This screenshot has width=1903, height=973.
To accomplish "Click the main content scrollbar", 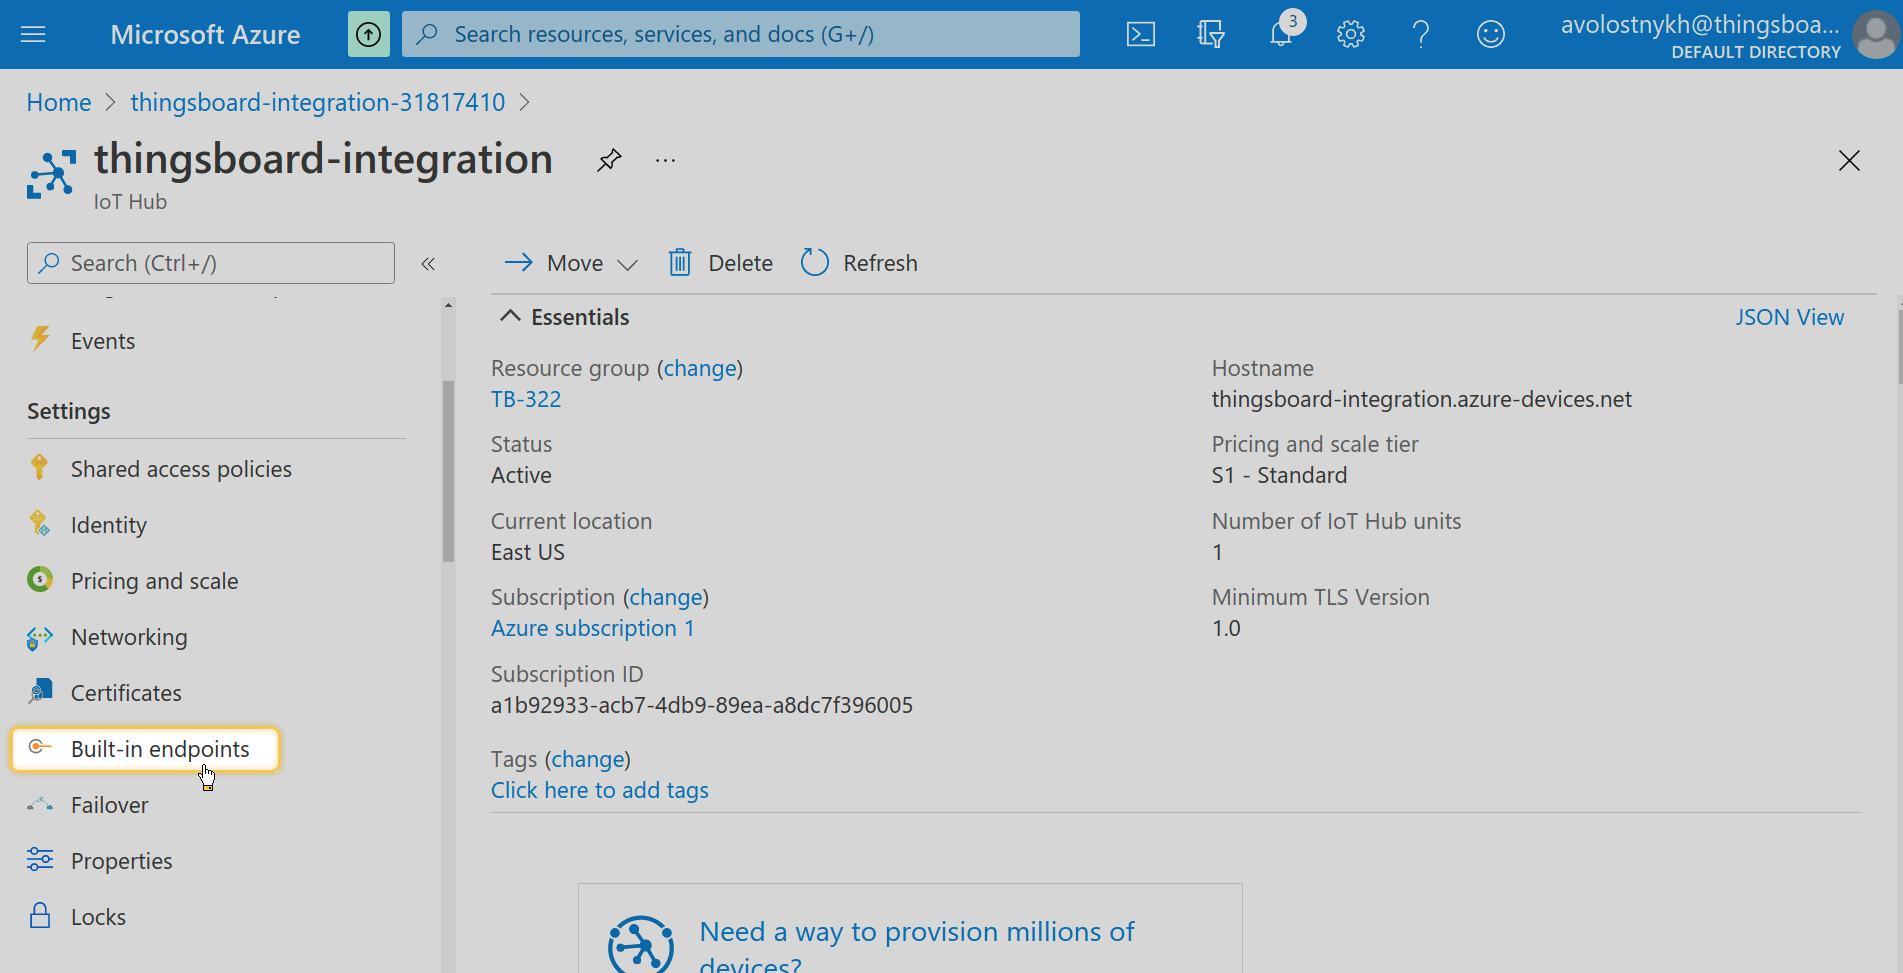I will point(1899,345).
